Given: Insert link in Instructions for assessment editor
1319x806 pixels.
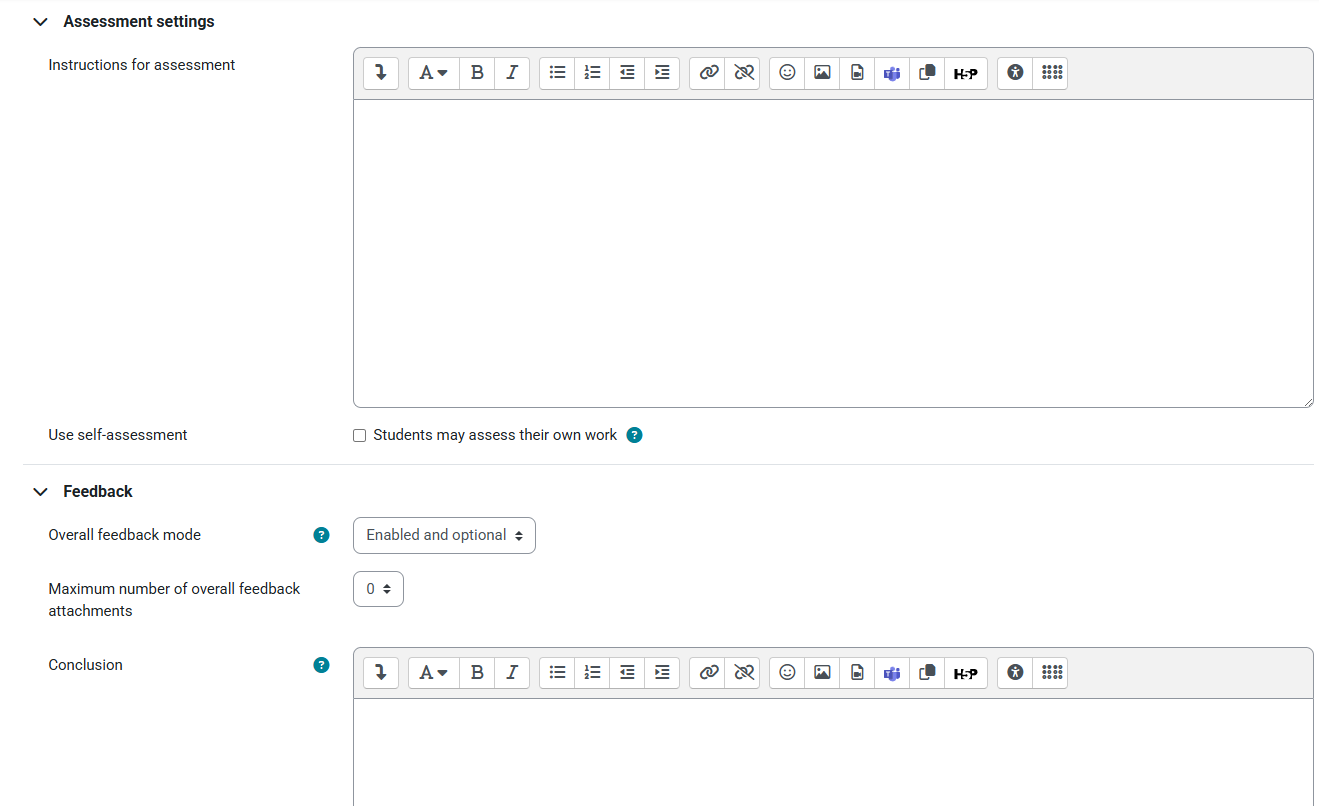Looking at the screenshot, I should [709, 73].
